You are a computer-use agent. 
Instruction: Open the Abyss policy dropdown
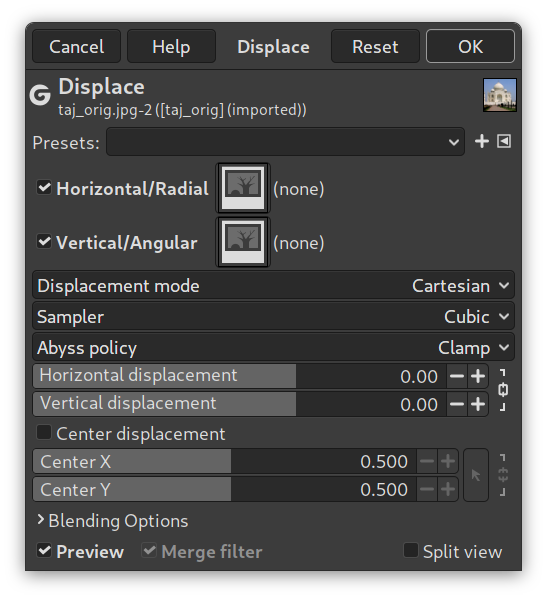[274, 347]
